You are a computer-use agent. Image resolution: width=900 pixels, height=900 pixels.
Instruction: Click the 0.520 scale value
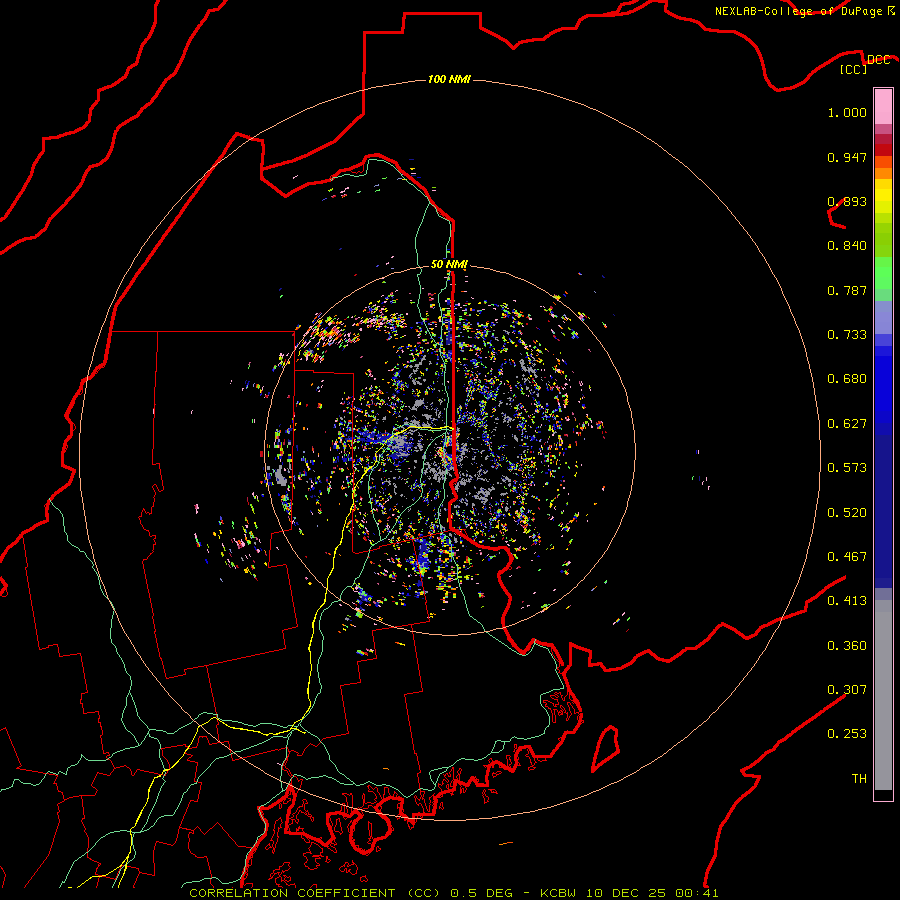(847, 513)
